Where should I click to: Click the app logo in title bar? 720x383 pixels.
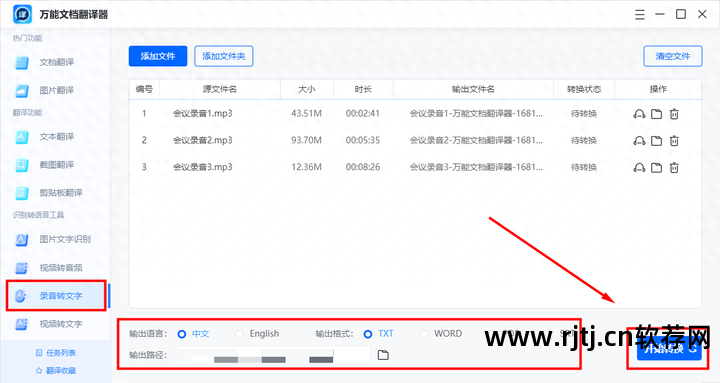pos(22,15)
